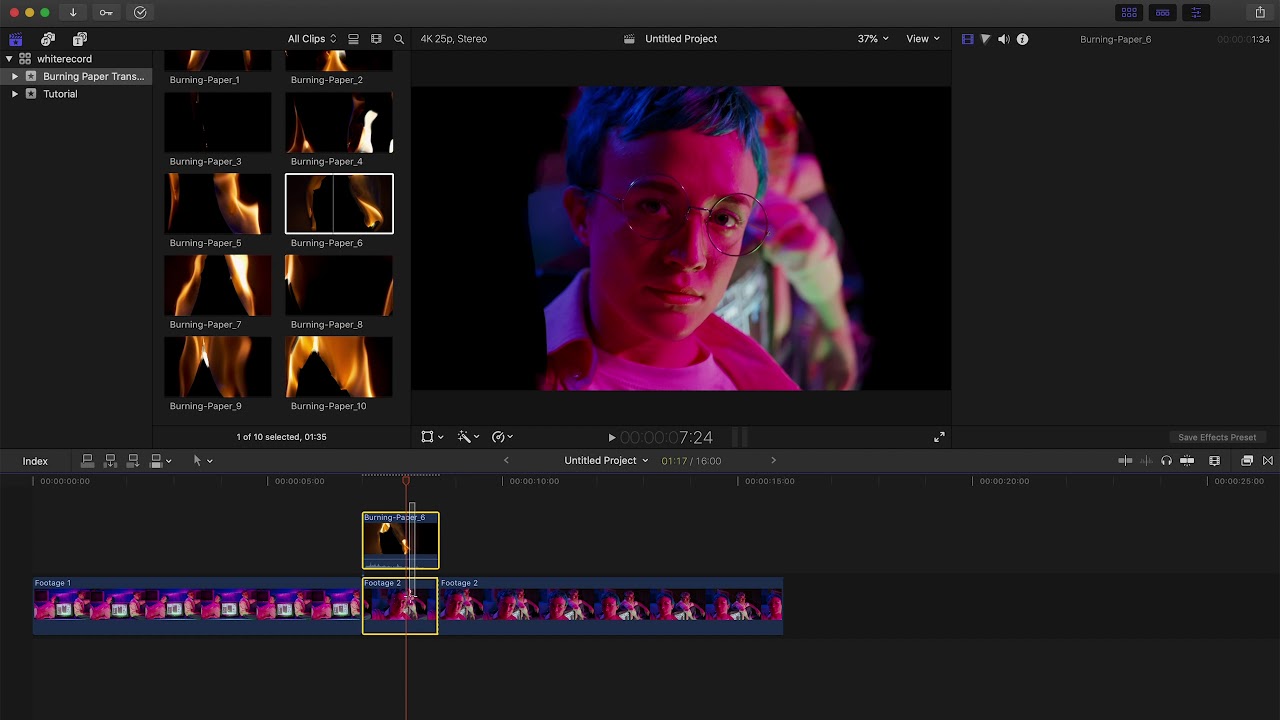Click append clip to storyline icon

pos(133,461)
